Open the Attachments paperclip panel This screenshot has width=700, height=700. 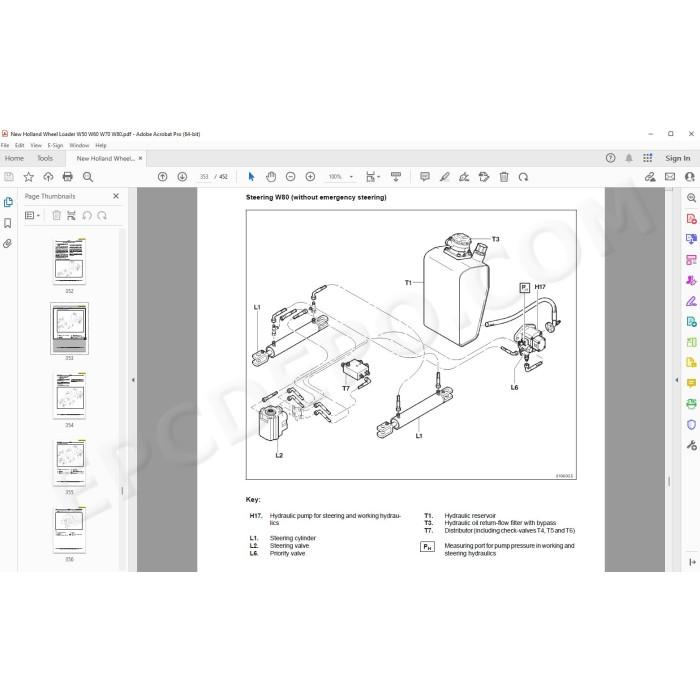click(8, 243)
